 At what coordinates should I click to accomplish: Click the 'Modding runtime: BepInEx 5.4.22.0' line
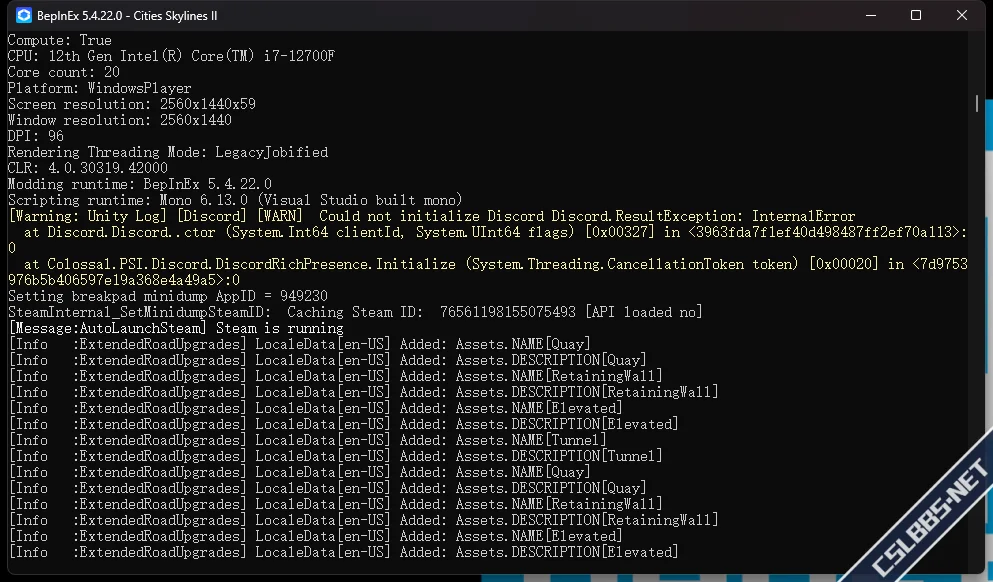pyautogui.click(x=139, y=184)
